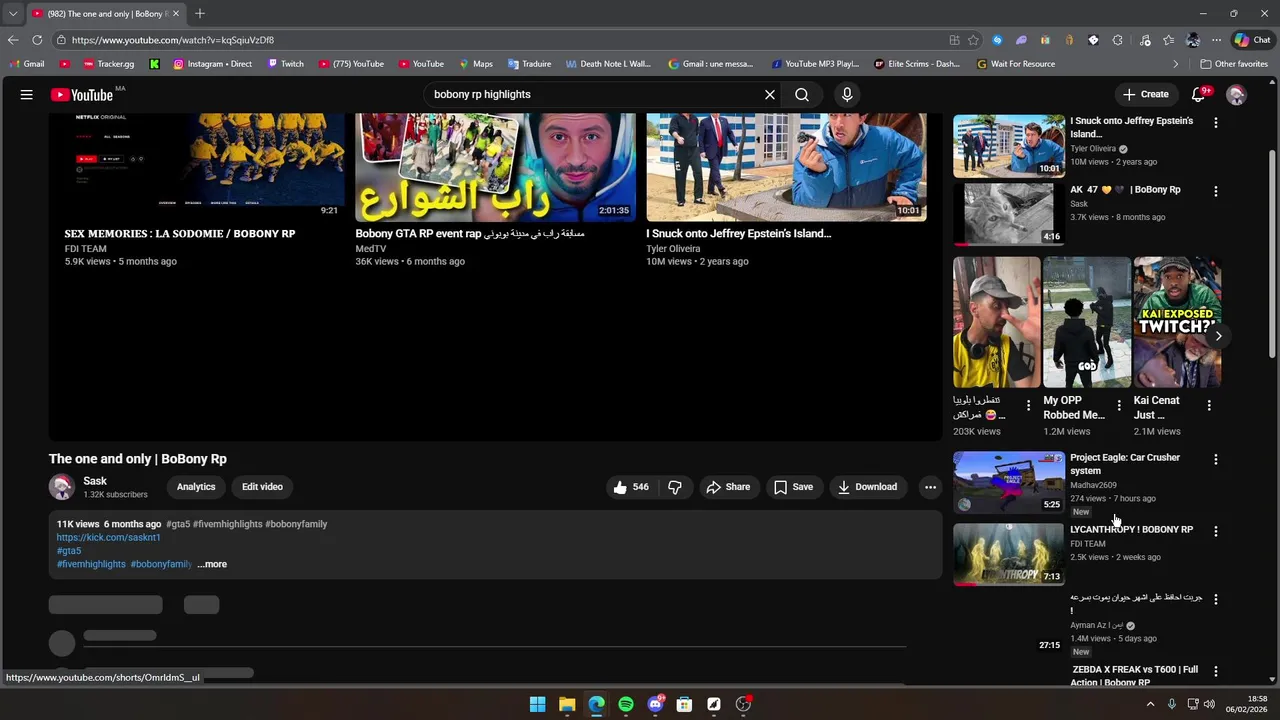This screenshot has height=720, width=1280.
Task: Open browser Extensions puzzle icon
Action: pos(1117,40)
